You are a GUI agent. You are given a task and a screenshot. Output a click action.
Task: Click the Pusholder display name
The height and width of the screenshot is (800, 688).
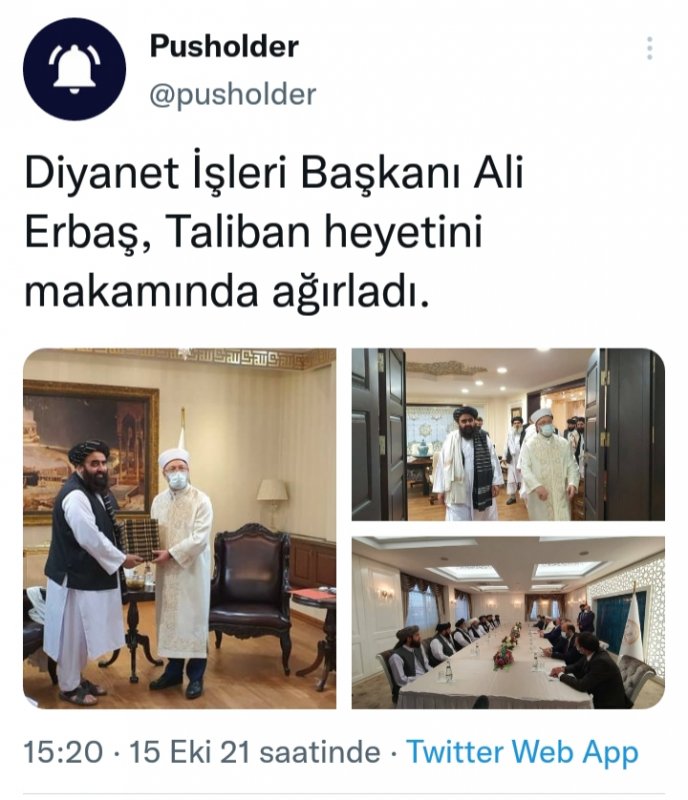[x=224, y=46]
